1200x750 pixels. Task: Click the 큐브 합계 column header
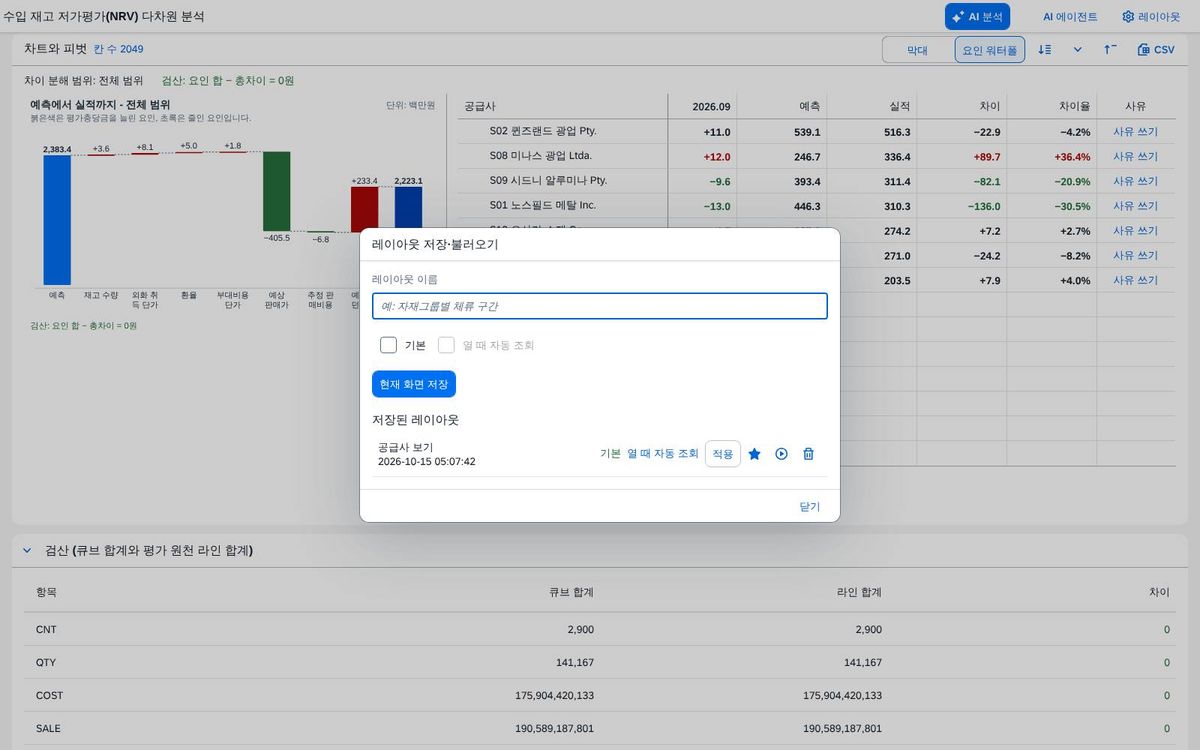pyautogui.click(x=571, y=592)
